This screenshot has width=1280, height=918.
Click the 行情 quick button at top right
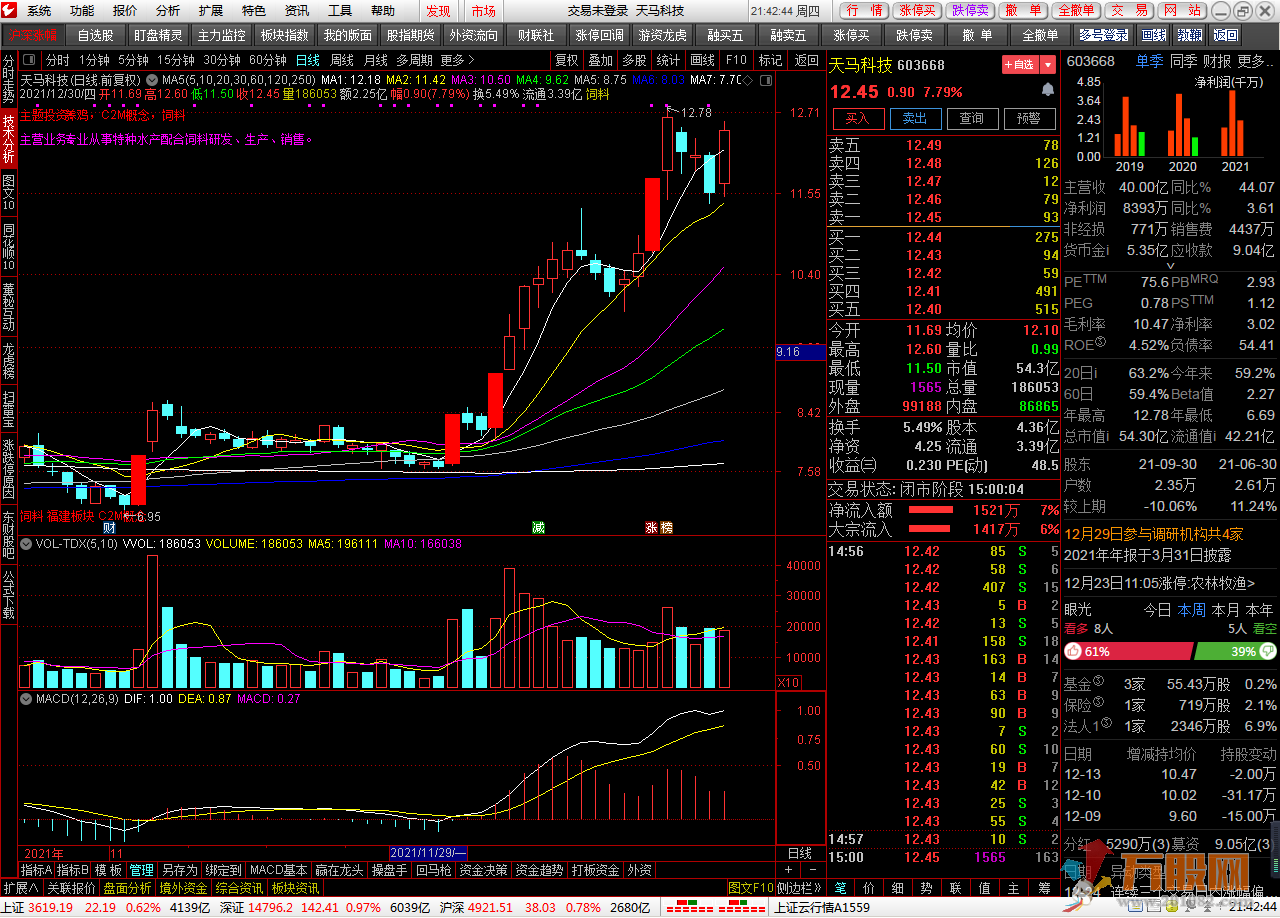tap(863, 10)
